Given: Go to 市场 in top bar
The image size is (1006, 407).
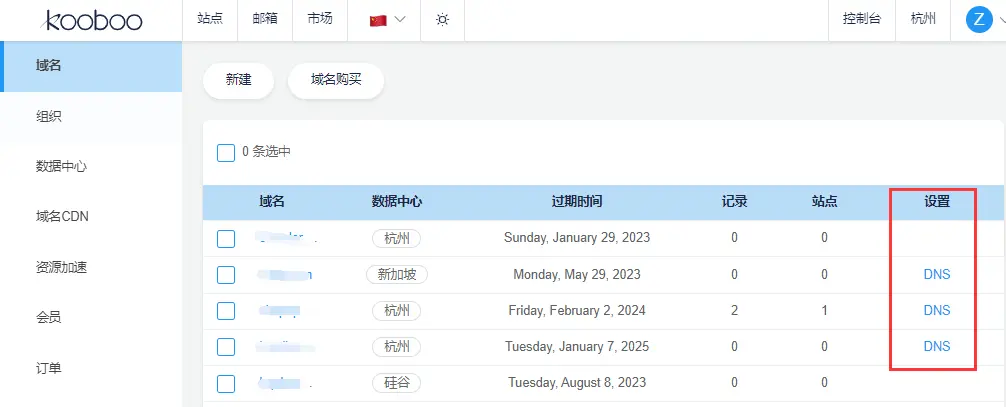Looking at the screenshot, I should 320,20.
